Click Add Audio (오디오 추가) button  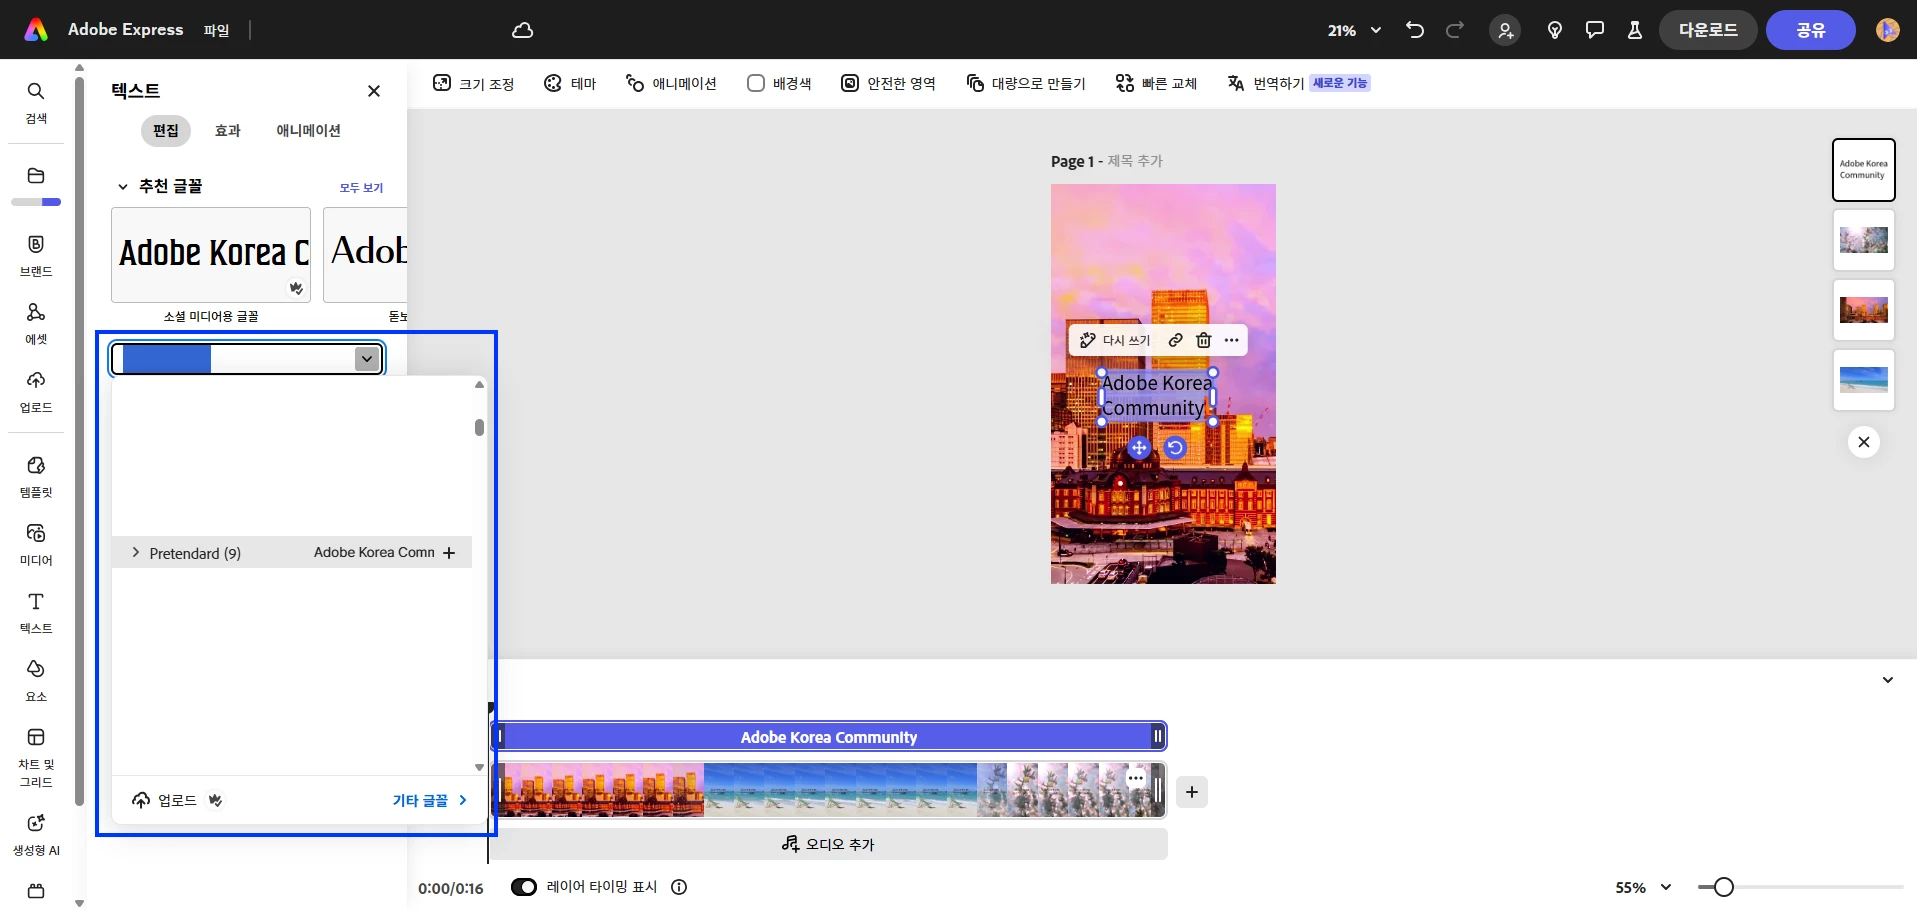(828, 844)
